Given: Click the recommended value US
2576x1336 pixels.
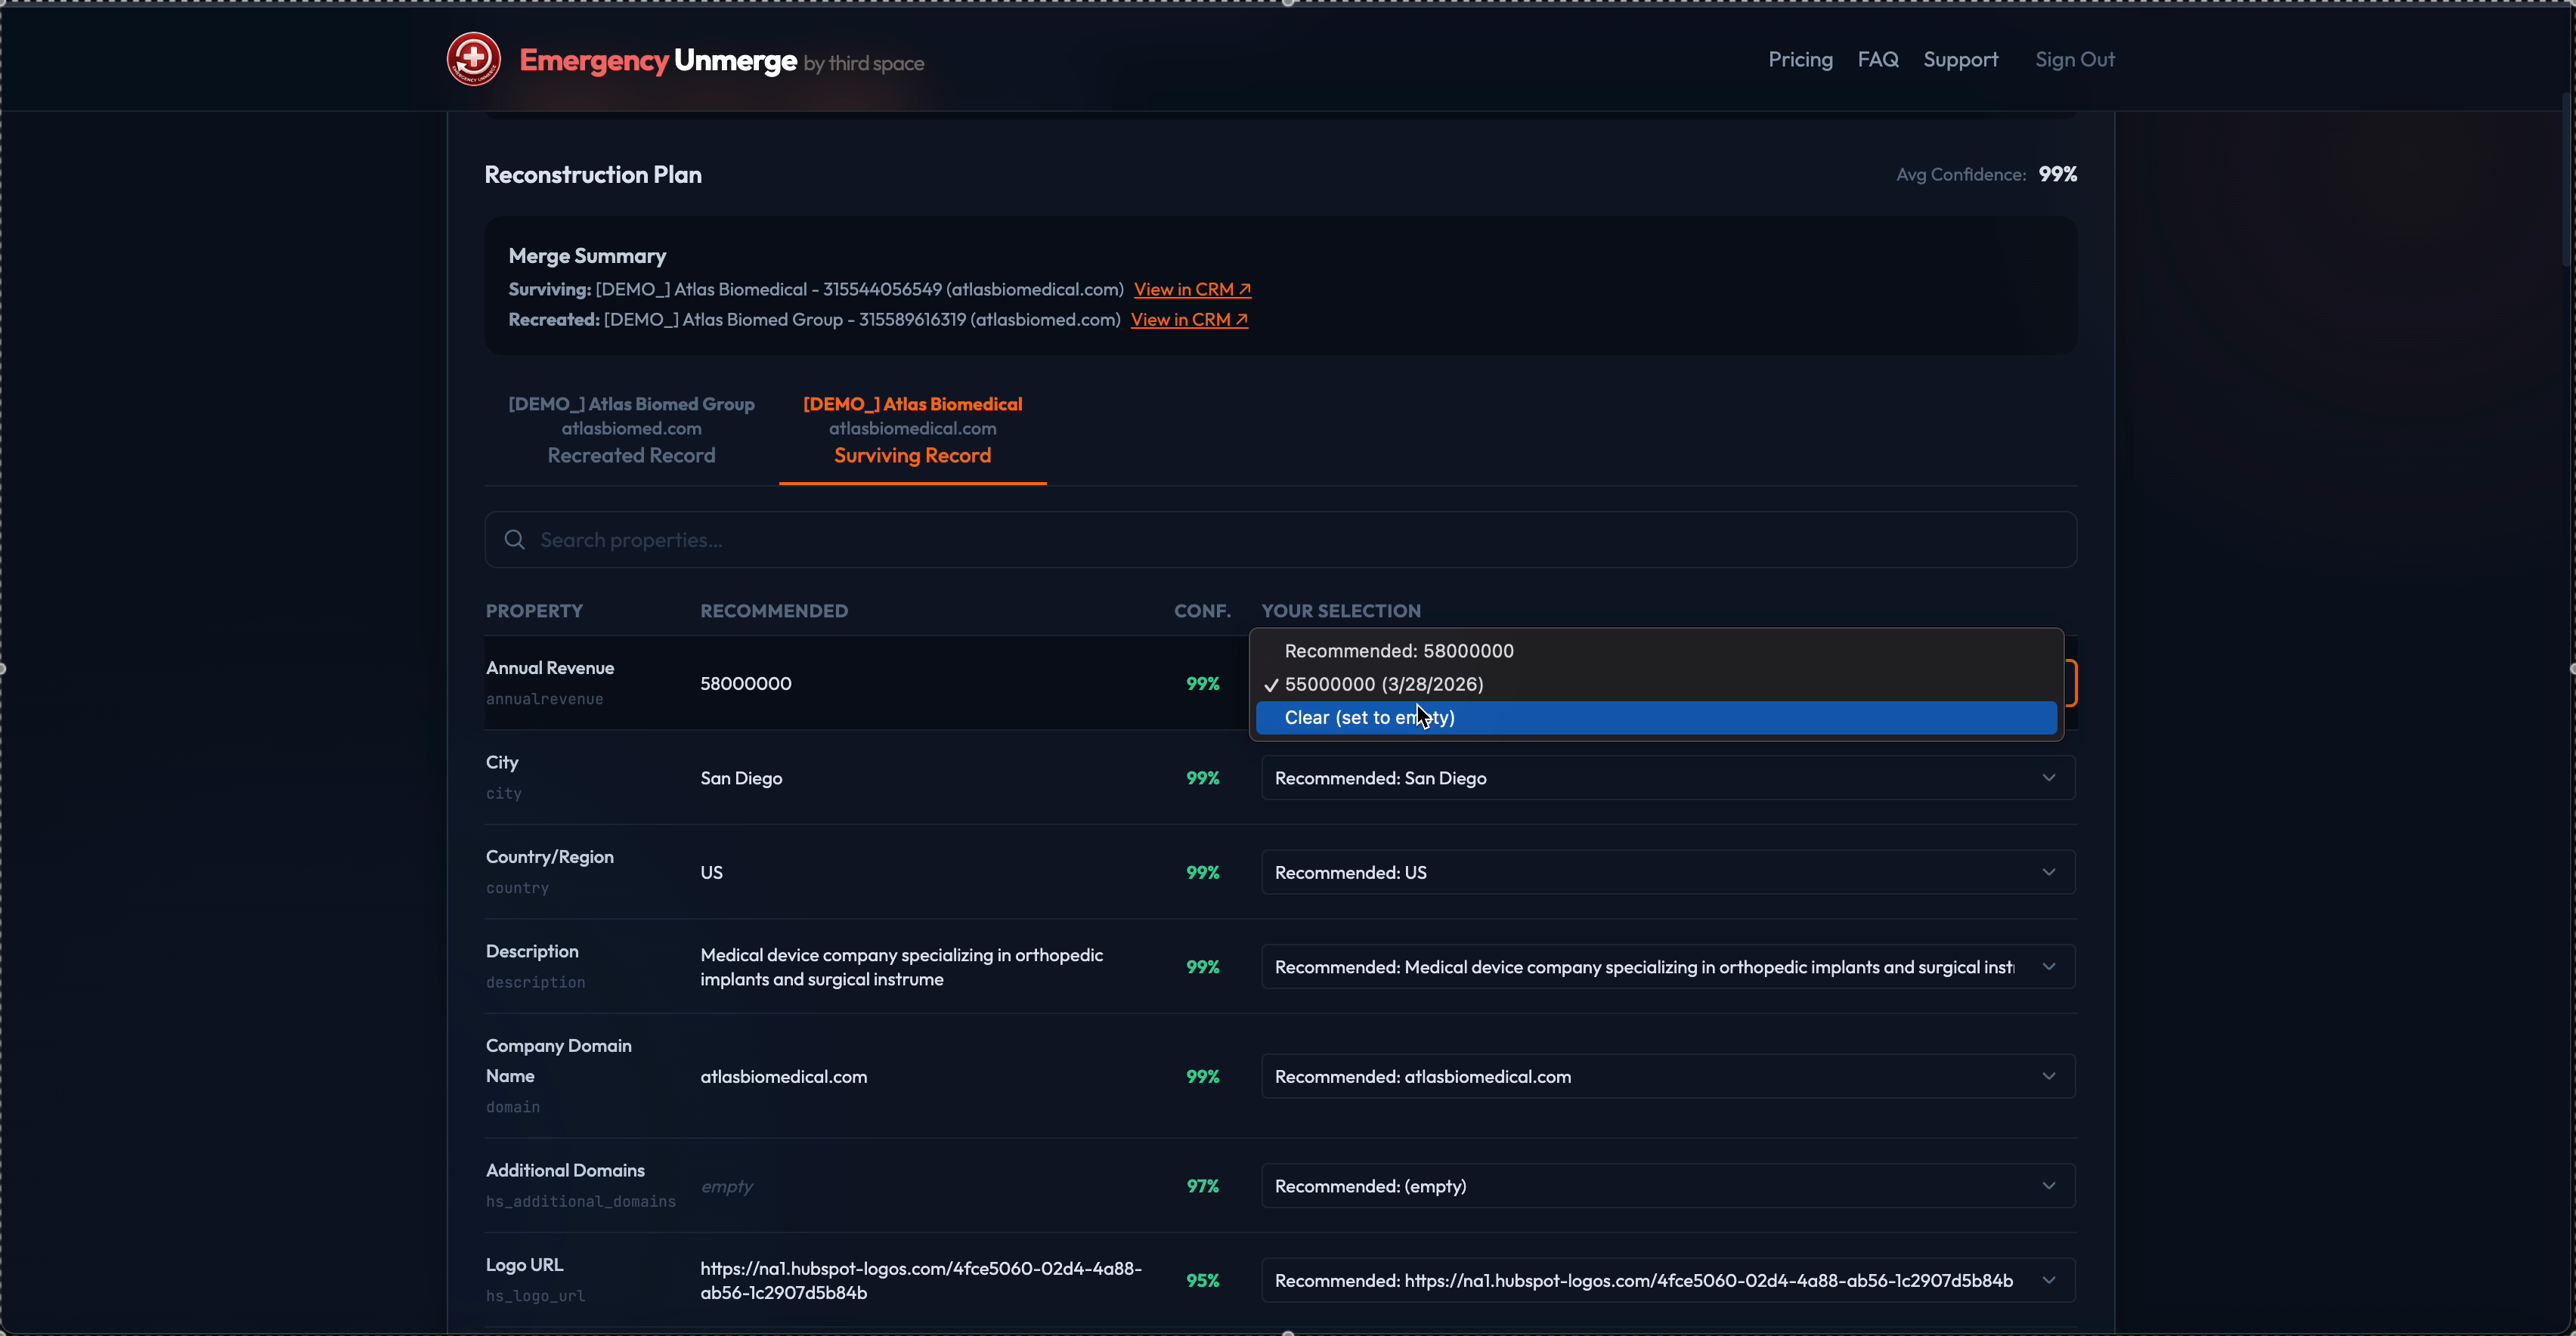Looking at the screenshot, I should pyautogui.click(x=711, y=872).
